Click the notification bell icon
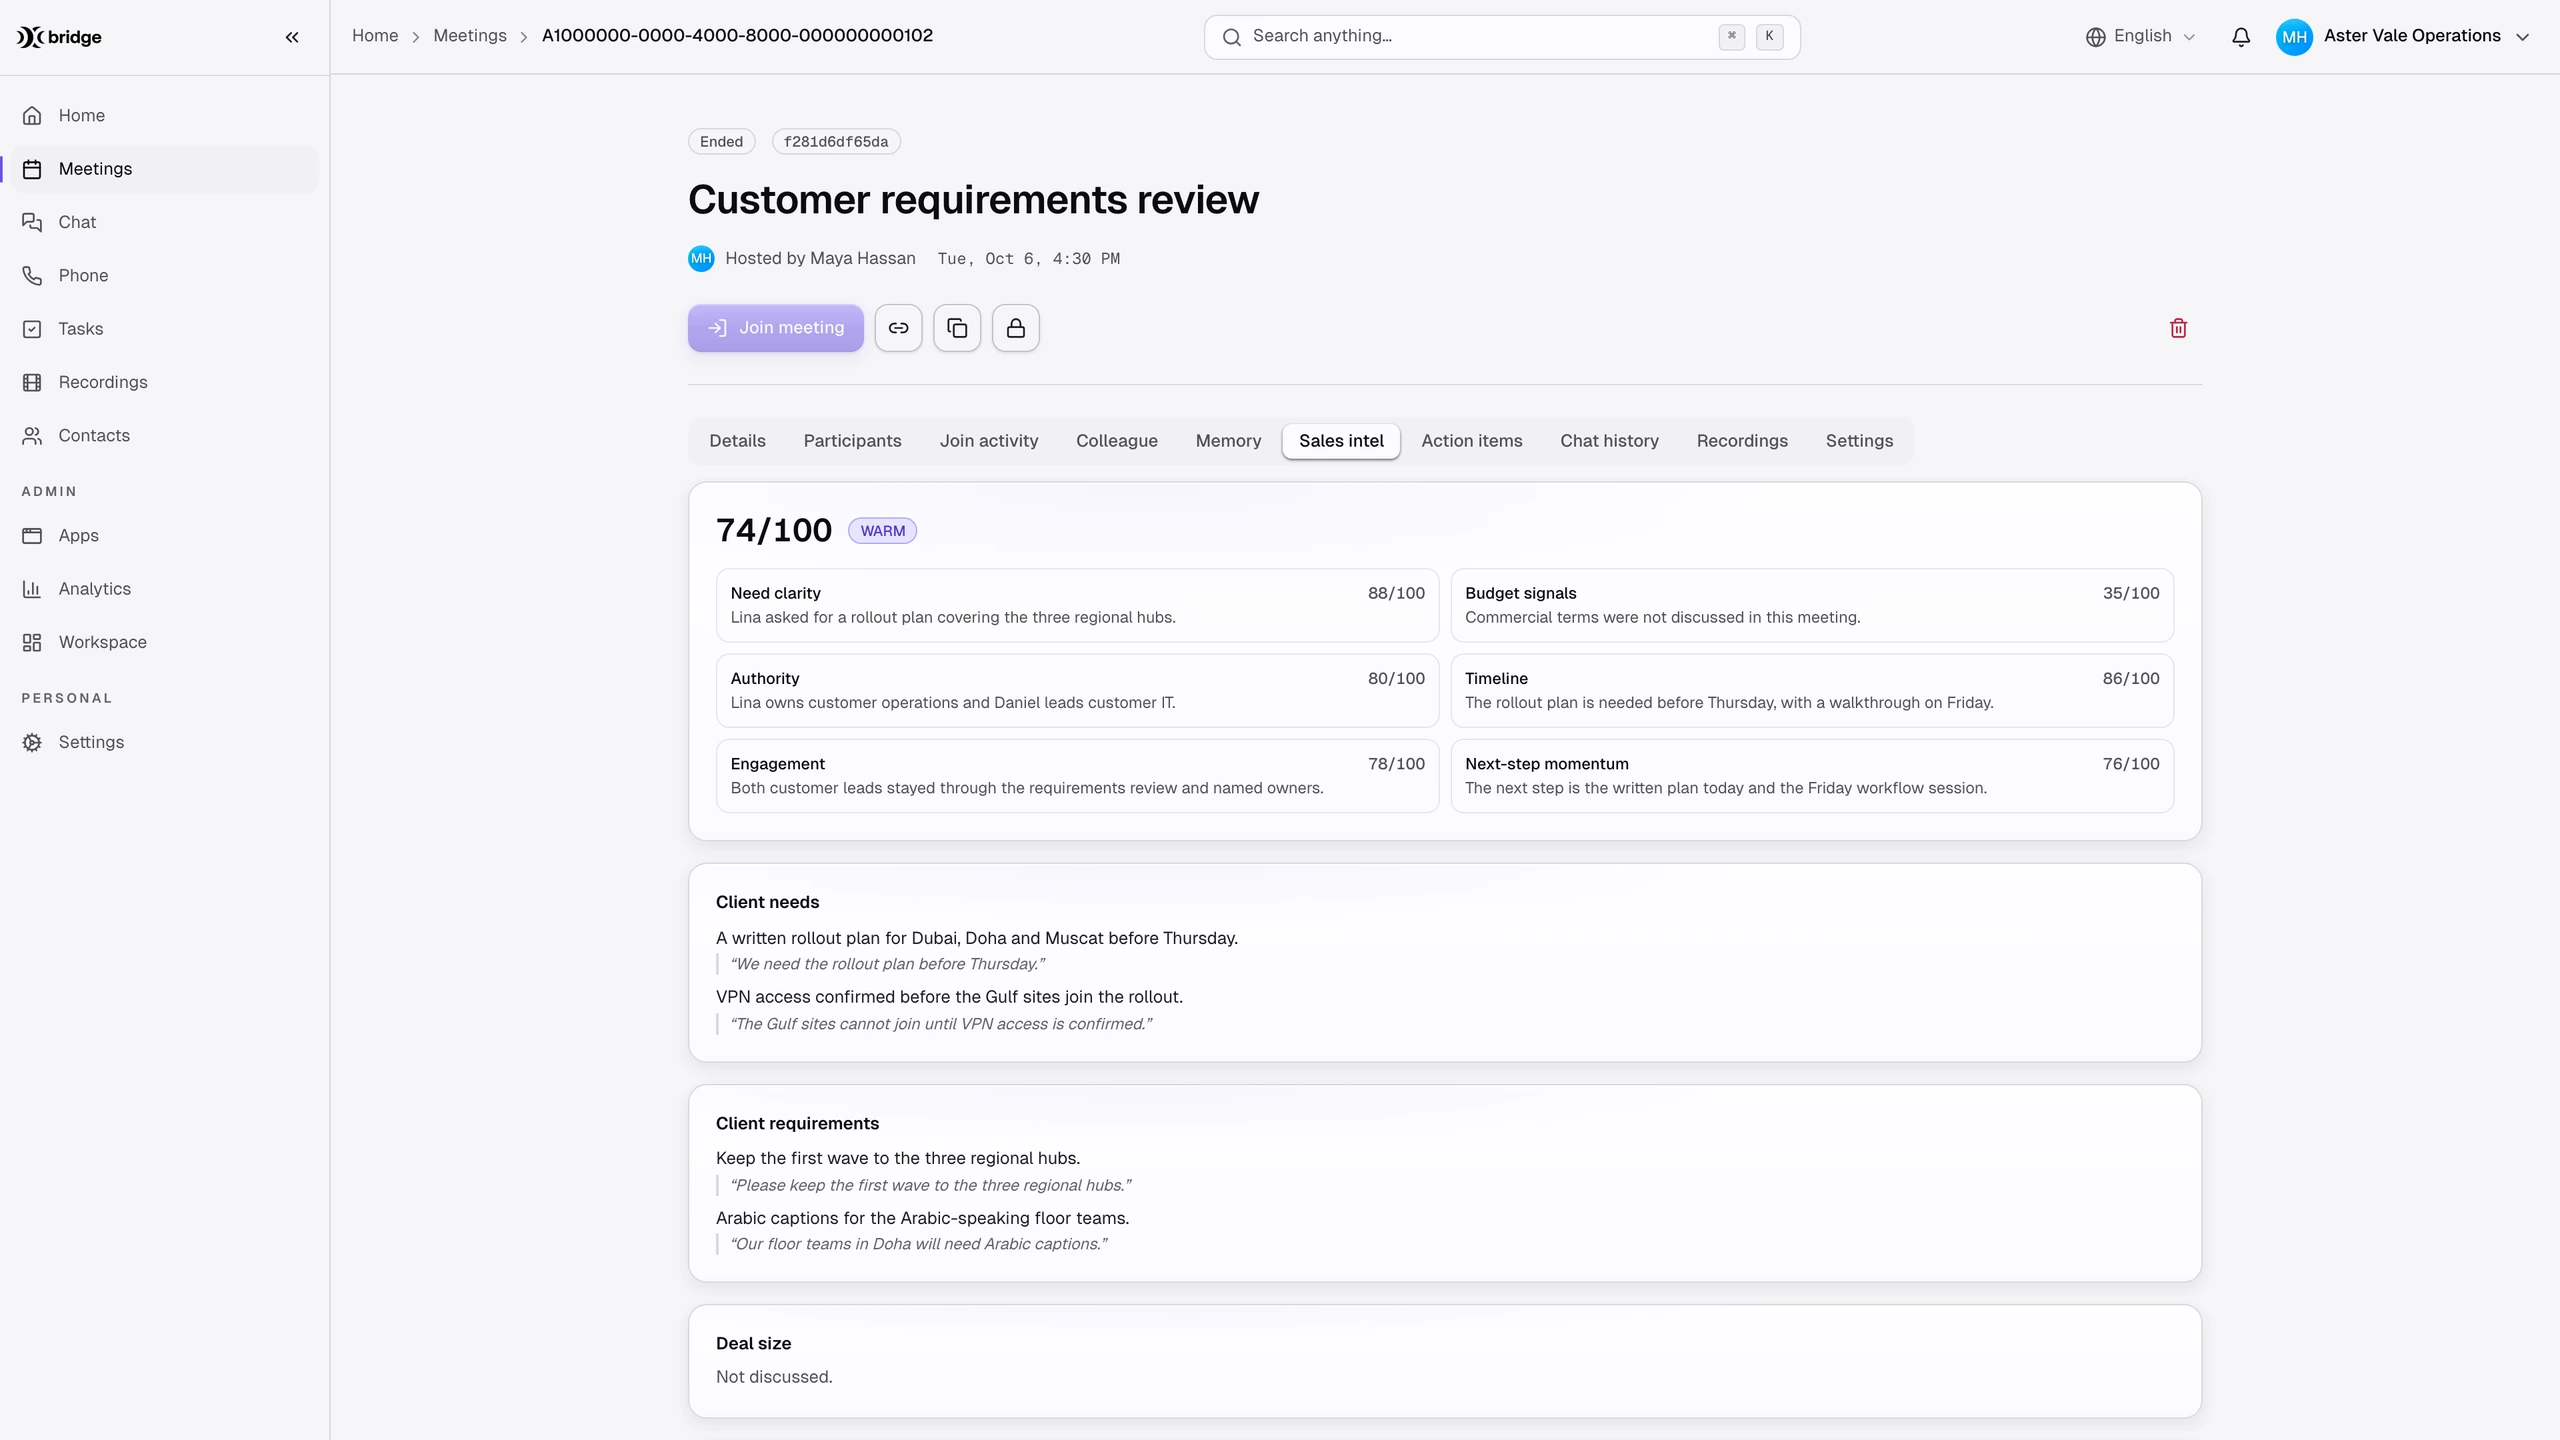This screenshot has height=1440, width=2560. coord(2241,37)
